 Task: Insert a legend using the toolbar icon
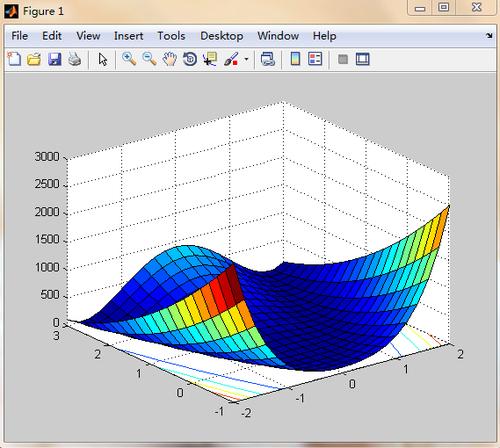315,59
